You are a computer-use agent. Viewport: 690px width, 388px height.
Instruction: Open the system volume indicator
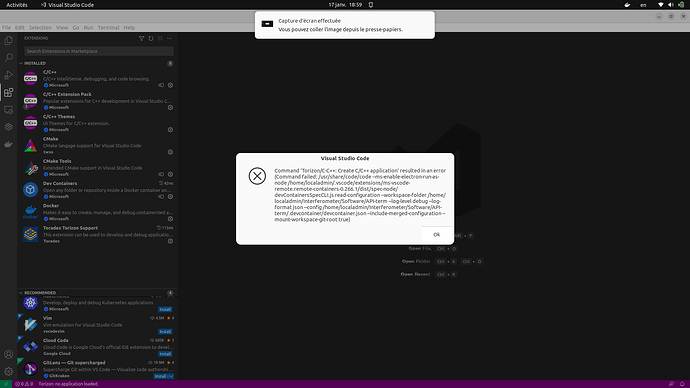tap(671, 5)
